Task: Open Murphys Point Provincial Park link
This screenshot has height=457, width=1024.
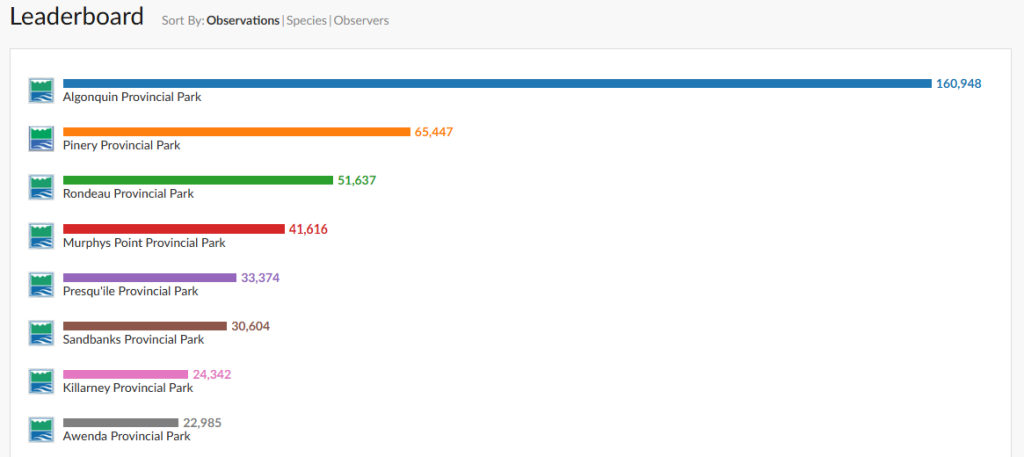Action: [x=144, y=243]
